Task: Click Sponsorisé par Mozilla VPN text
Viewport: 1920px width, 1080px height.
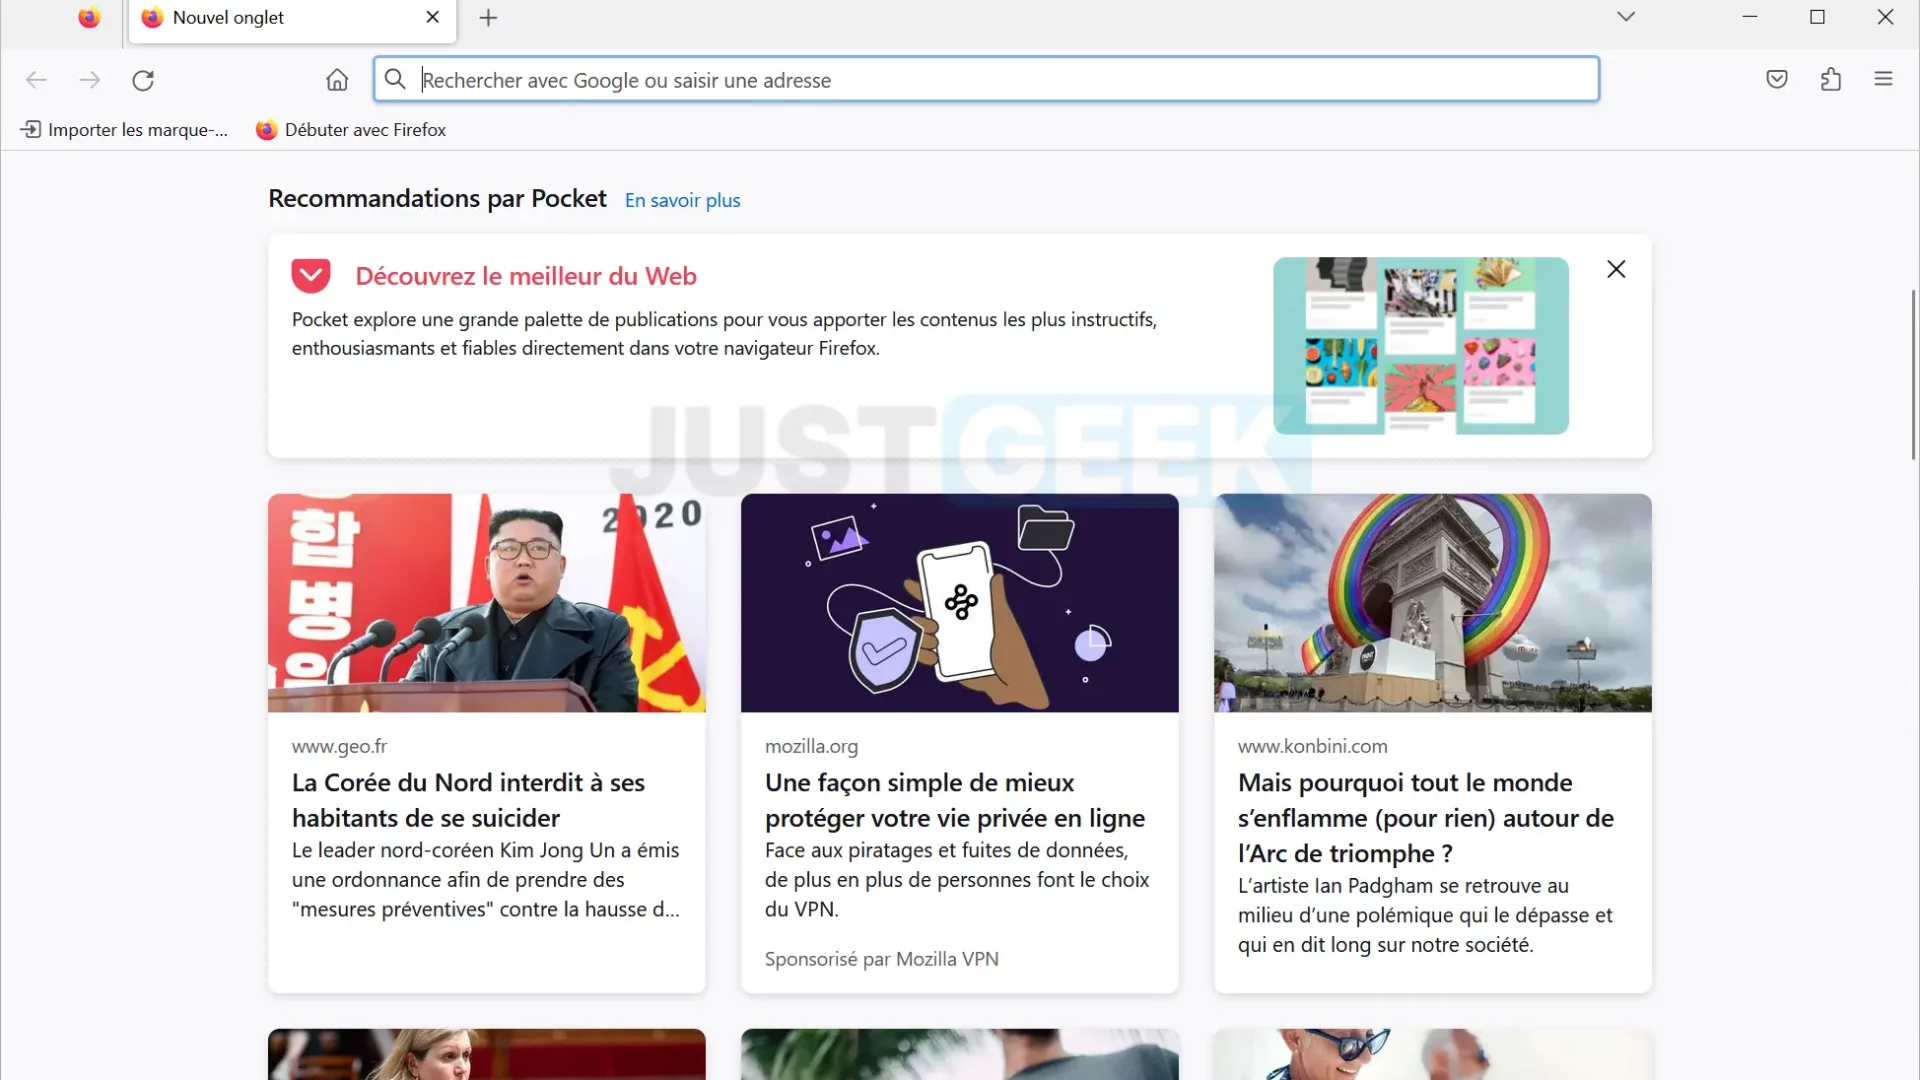Action: [882, 959]
